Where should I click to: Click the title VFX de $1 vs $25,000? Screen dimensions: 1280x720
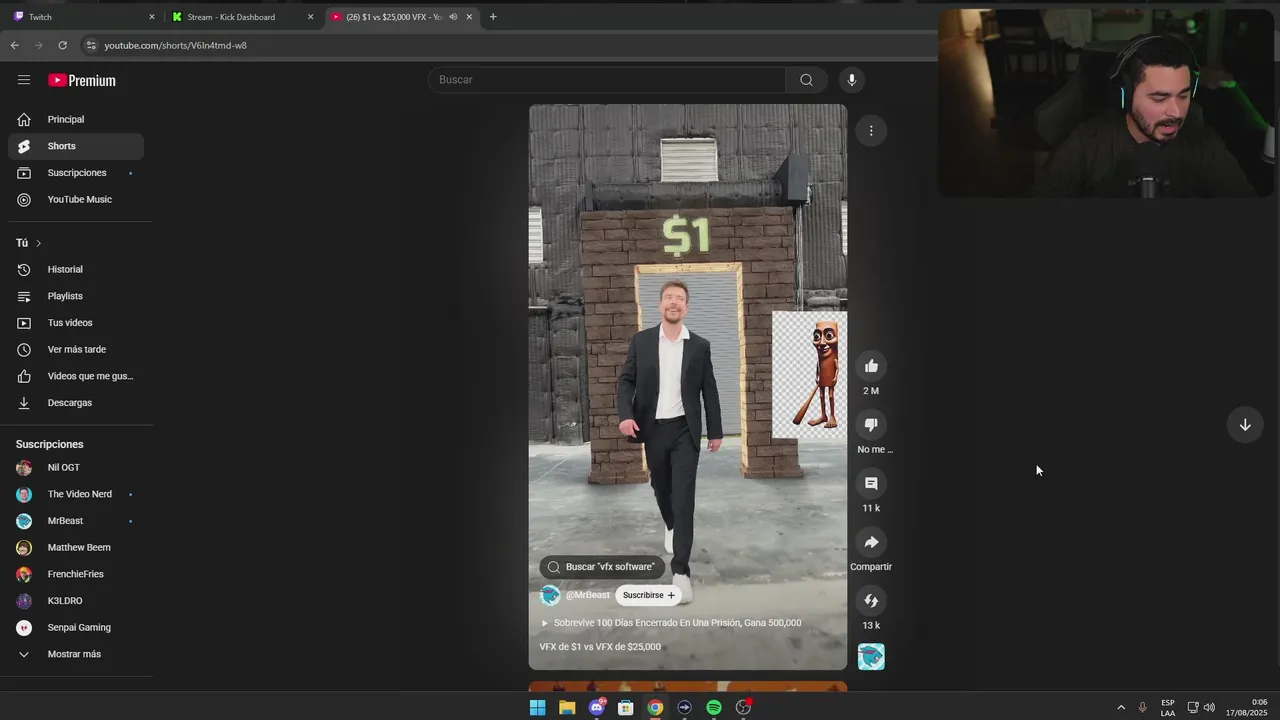click(600, 647)
